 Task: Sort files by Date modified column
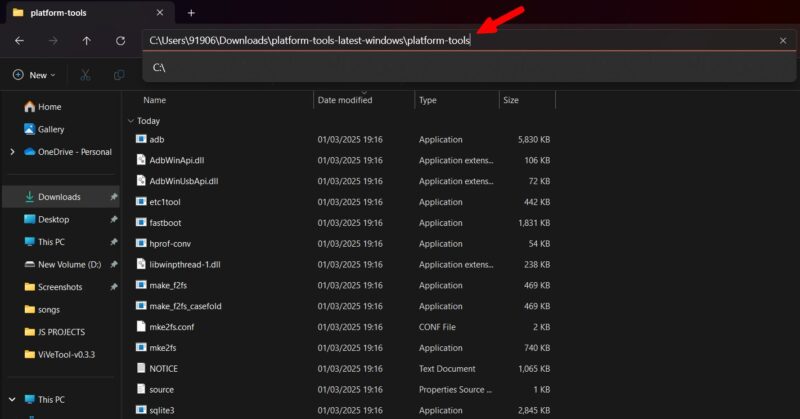345,100
